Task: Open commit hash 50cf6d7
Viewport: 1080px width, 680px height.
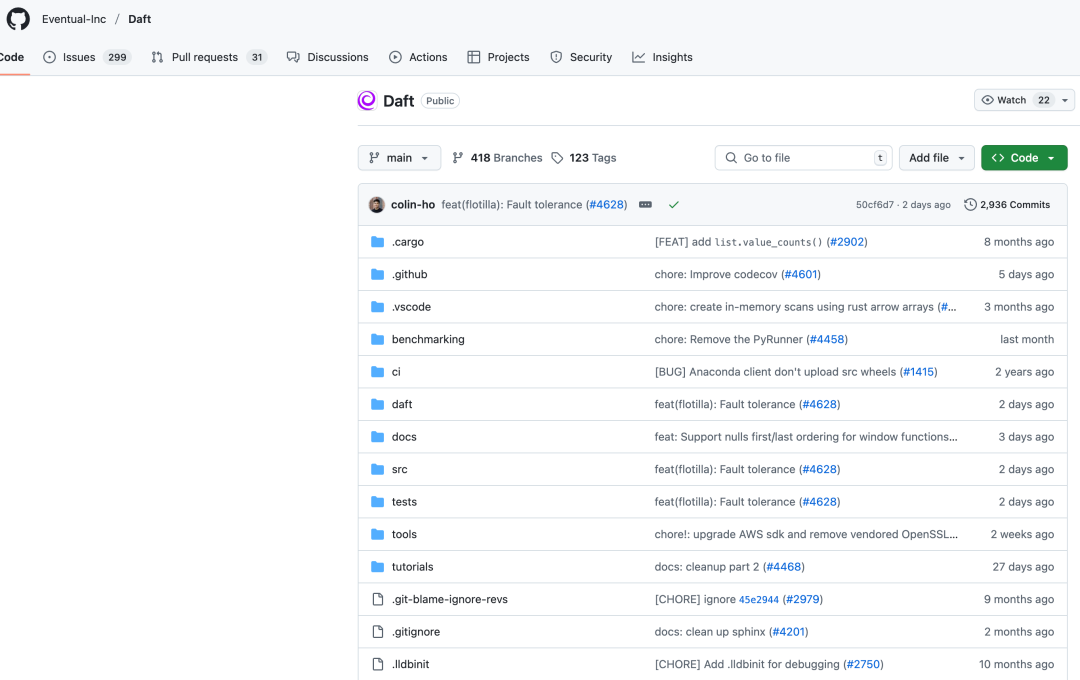Action: 875,205
